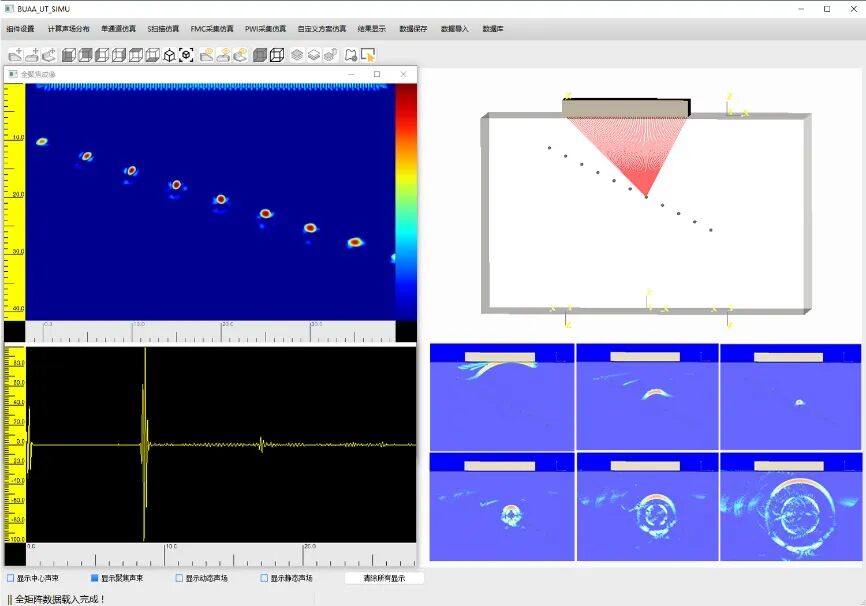
Task: Click the third gray layers icon
Action: coord(330,55)
